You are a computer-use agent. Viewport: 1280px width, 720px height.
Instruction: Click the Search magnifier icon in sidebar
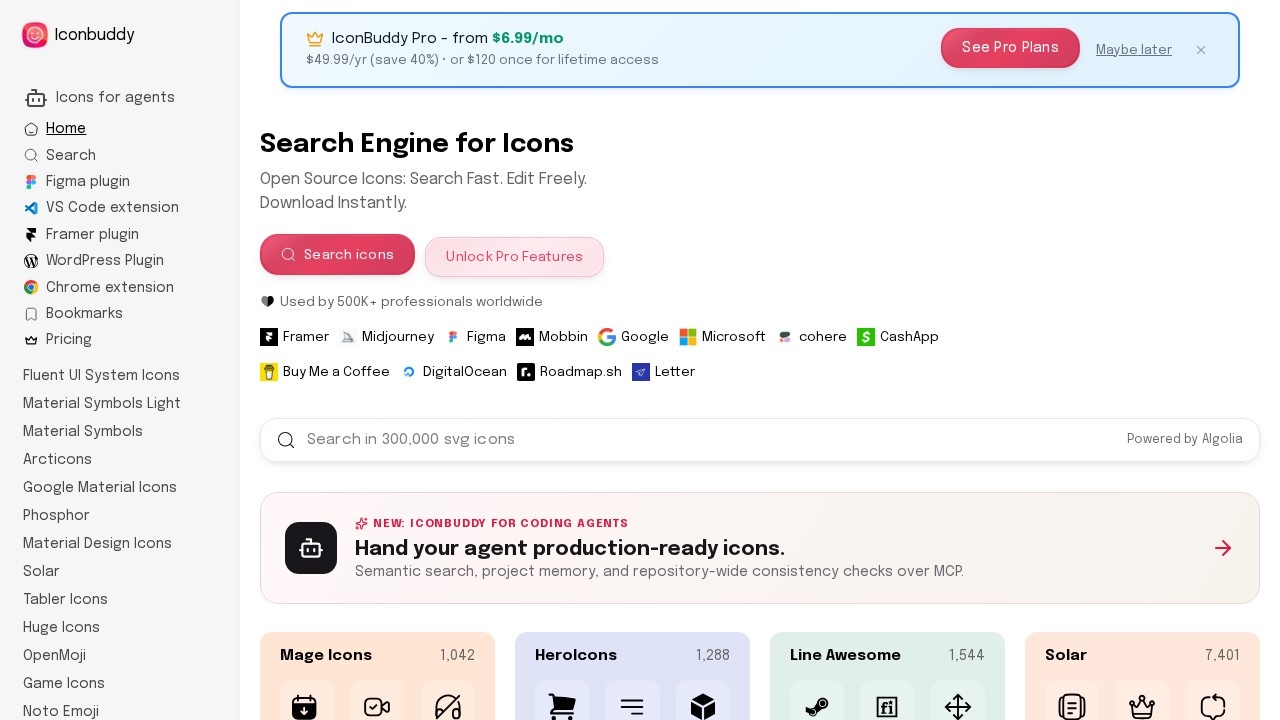point(31,155)
